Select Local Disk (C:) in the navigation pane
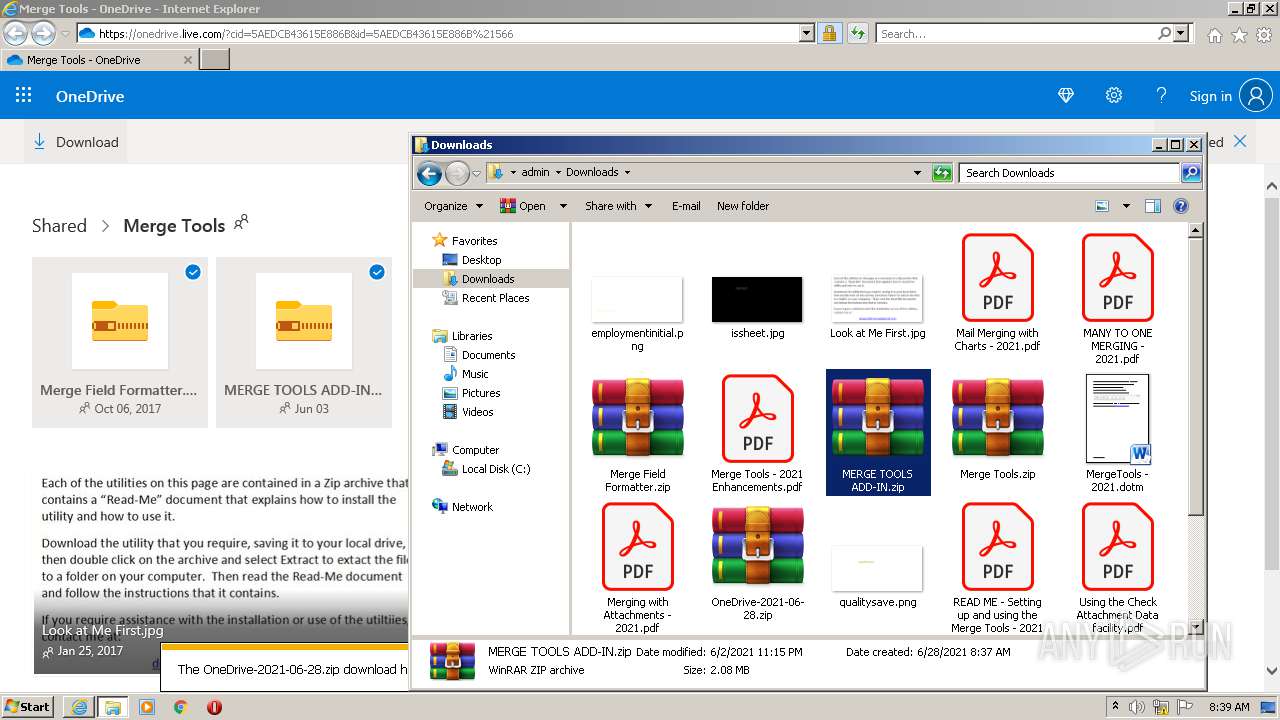 tap(495, 469)
